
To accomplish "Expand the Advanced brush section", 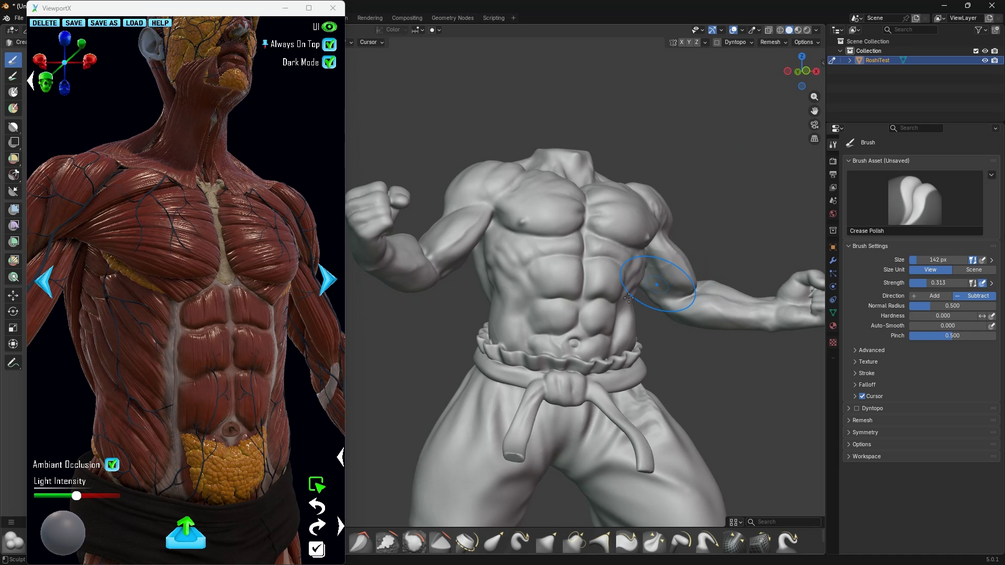I will click(869, 350).
